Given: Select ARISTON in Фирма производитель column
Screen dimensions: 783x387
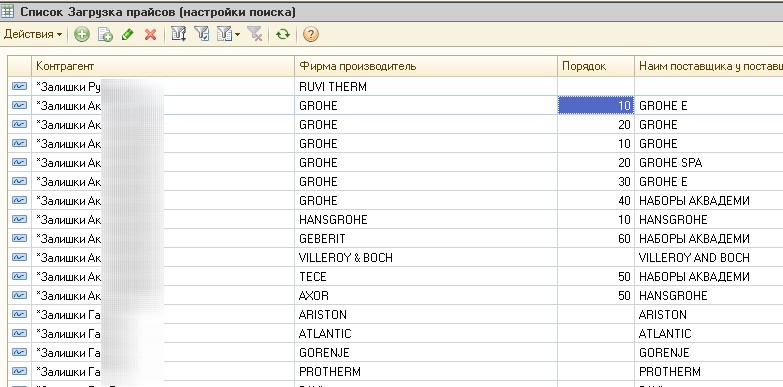Looking at the screenshot, I should [426, 314].
